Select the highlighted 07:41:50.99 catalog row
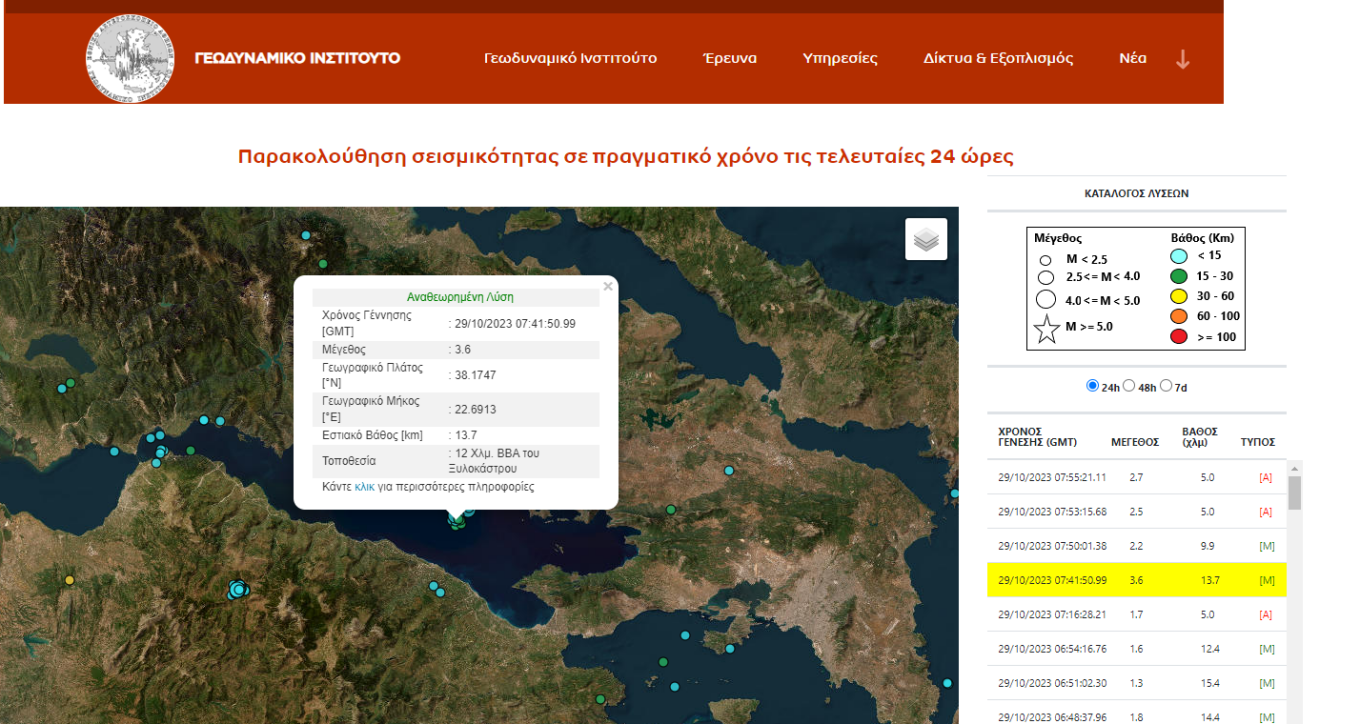1360x724 pixels. point(1137,580)
